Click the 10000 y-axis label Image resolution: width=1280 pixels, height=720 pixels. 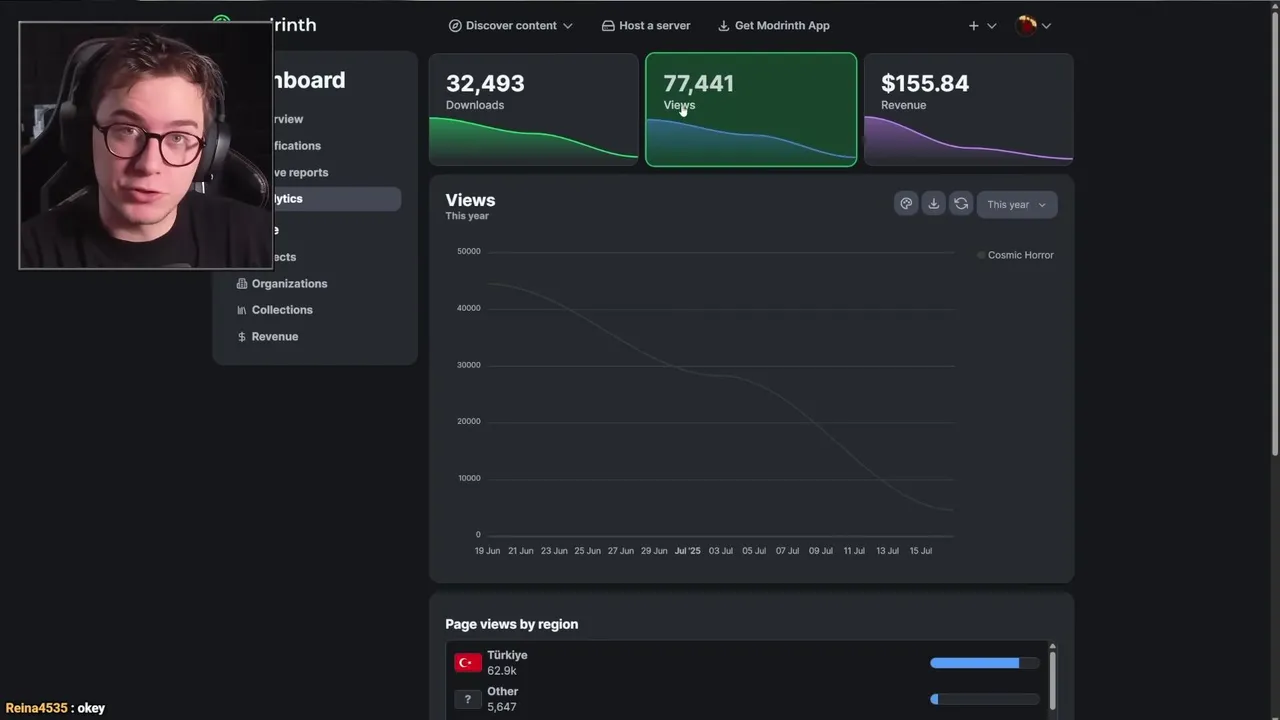point(469,478)
